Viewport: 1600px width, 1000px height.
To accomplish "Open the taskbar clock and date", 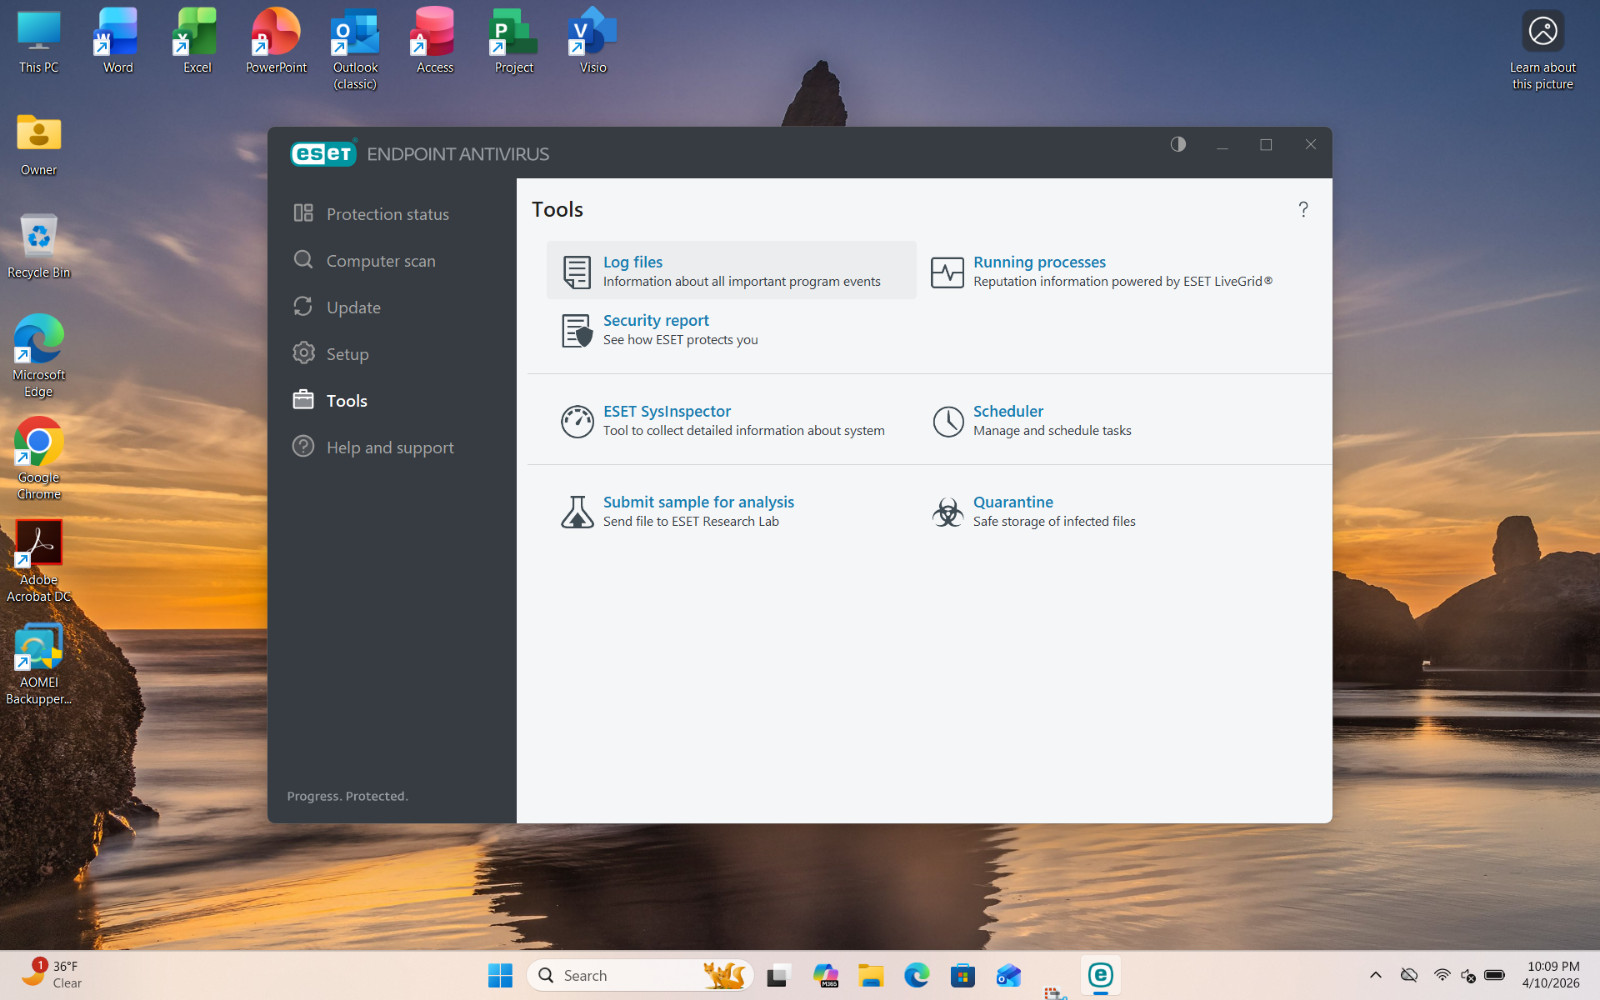I will 1552,975.
